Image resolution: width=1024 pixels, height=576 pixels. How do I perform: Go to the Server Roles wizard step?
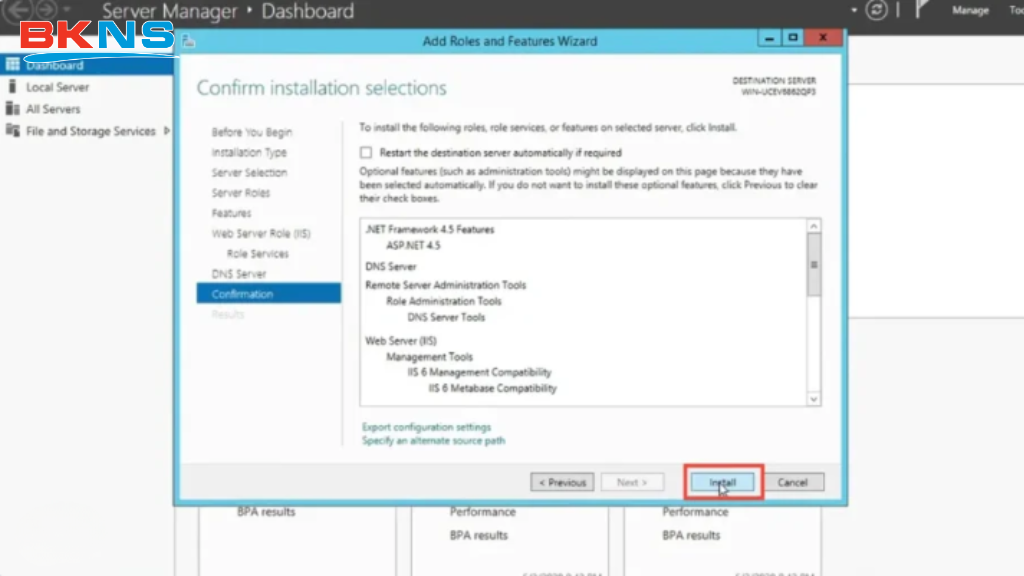click(241, 193)
